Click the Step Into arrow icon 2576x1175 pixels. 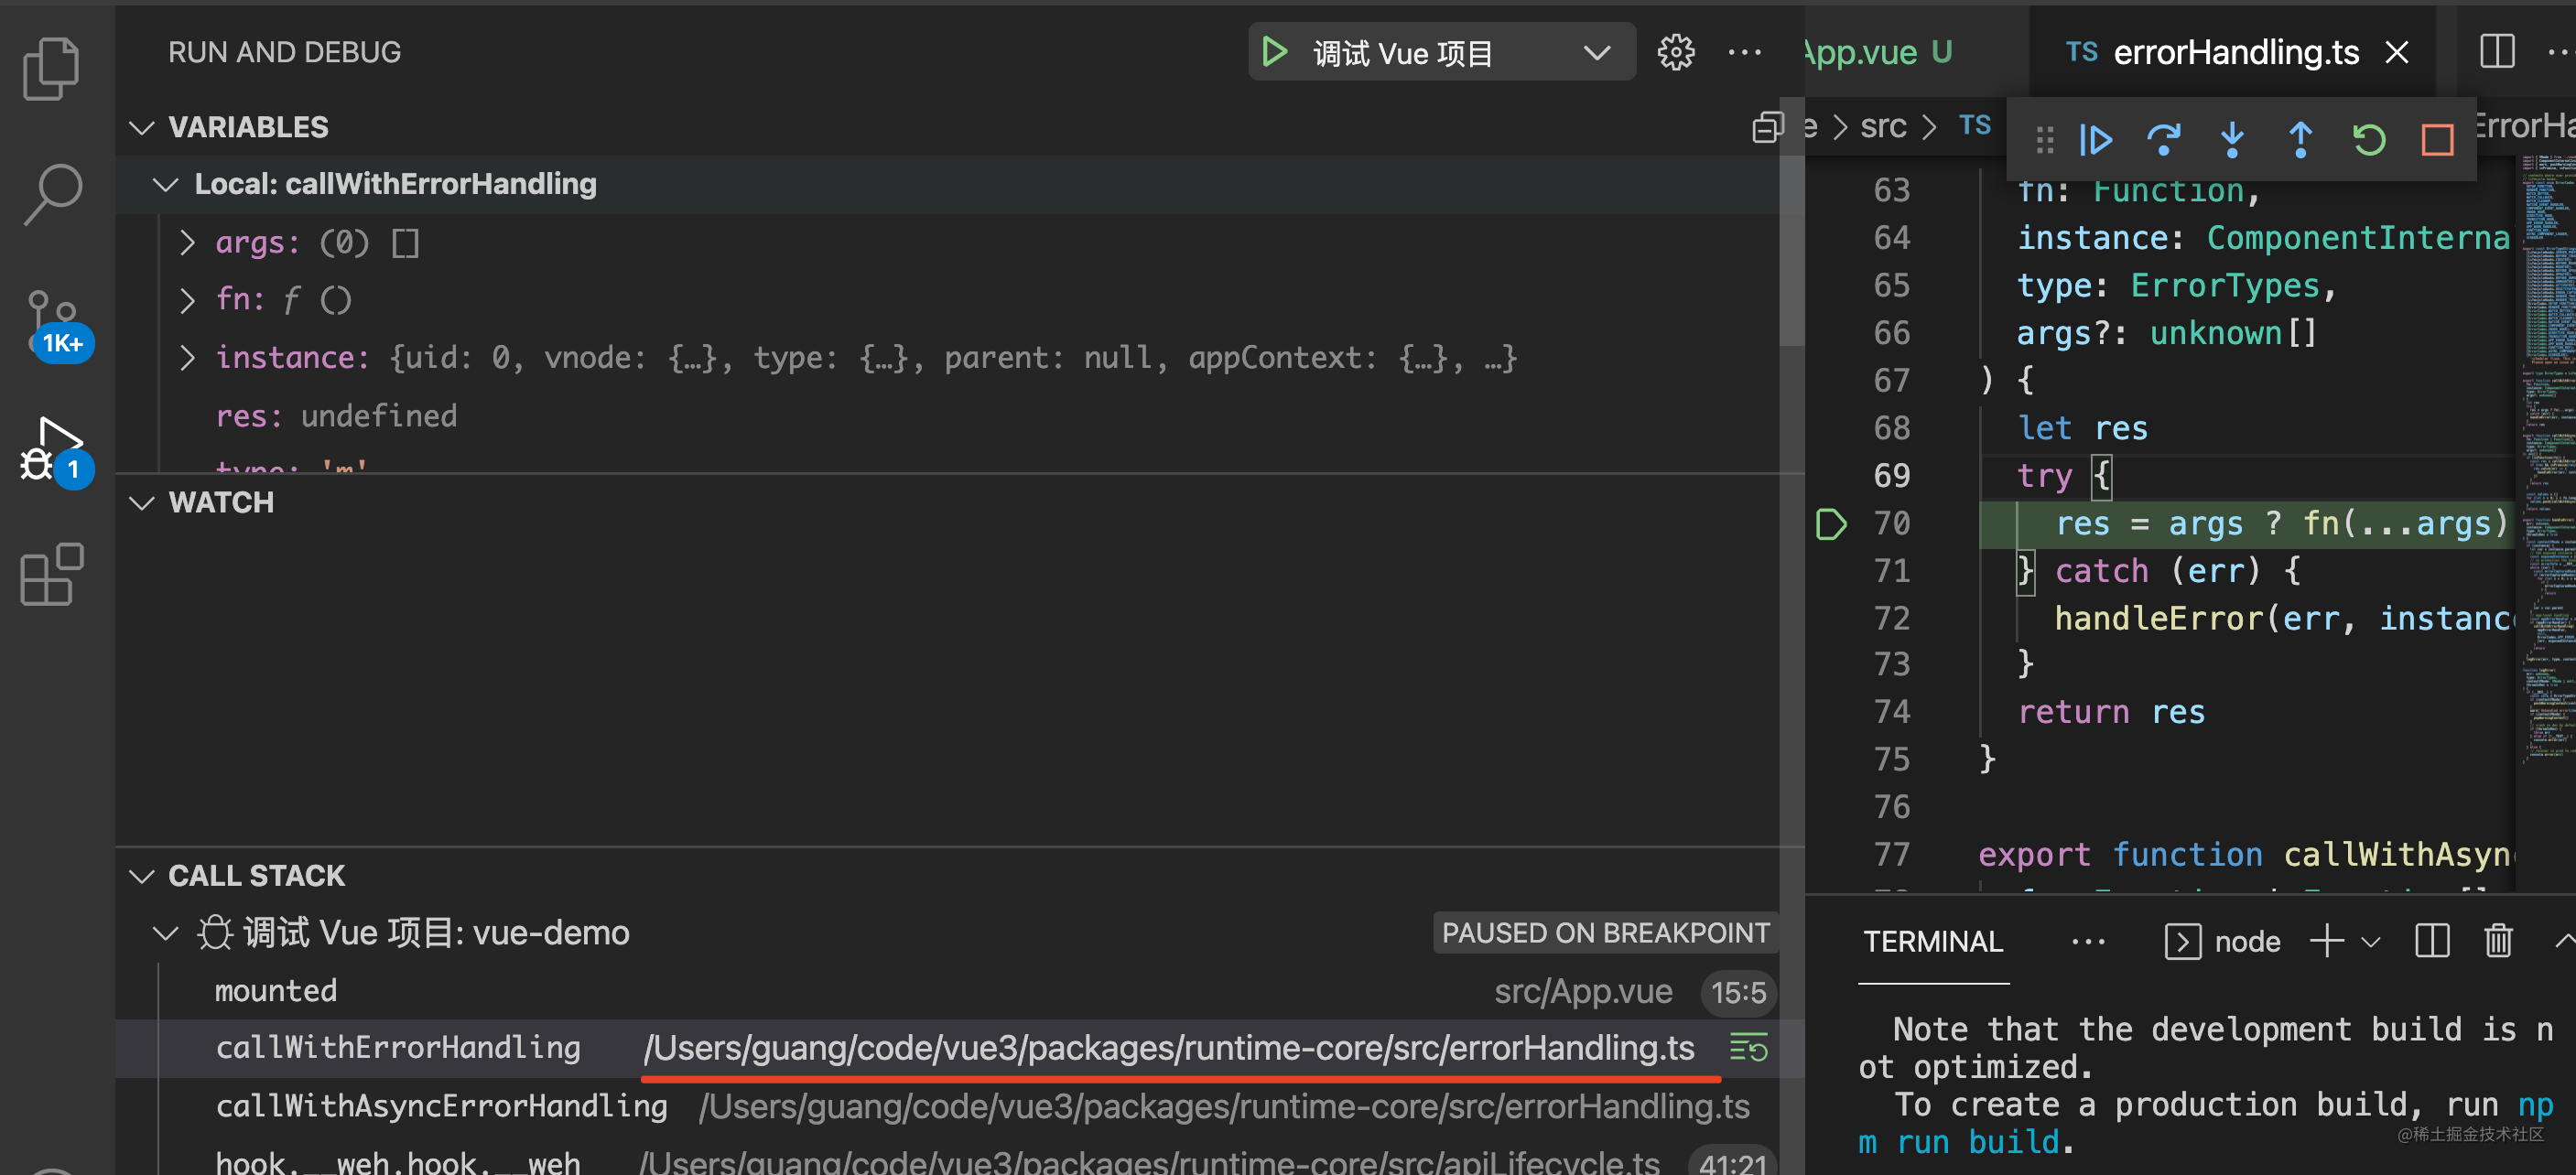pos(2232,140)
